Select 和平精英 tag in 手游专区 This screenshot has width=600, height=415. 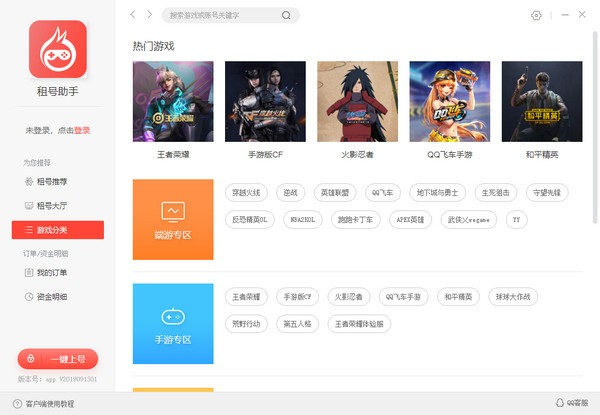[458, 297]
